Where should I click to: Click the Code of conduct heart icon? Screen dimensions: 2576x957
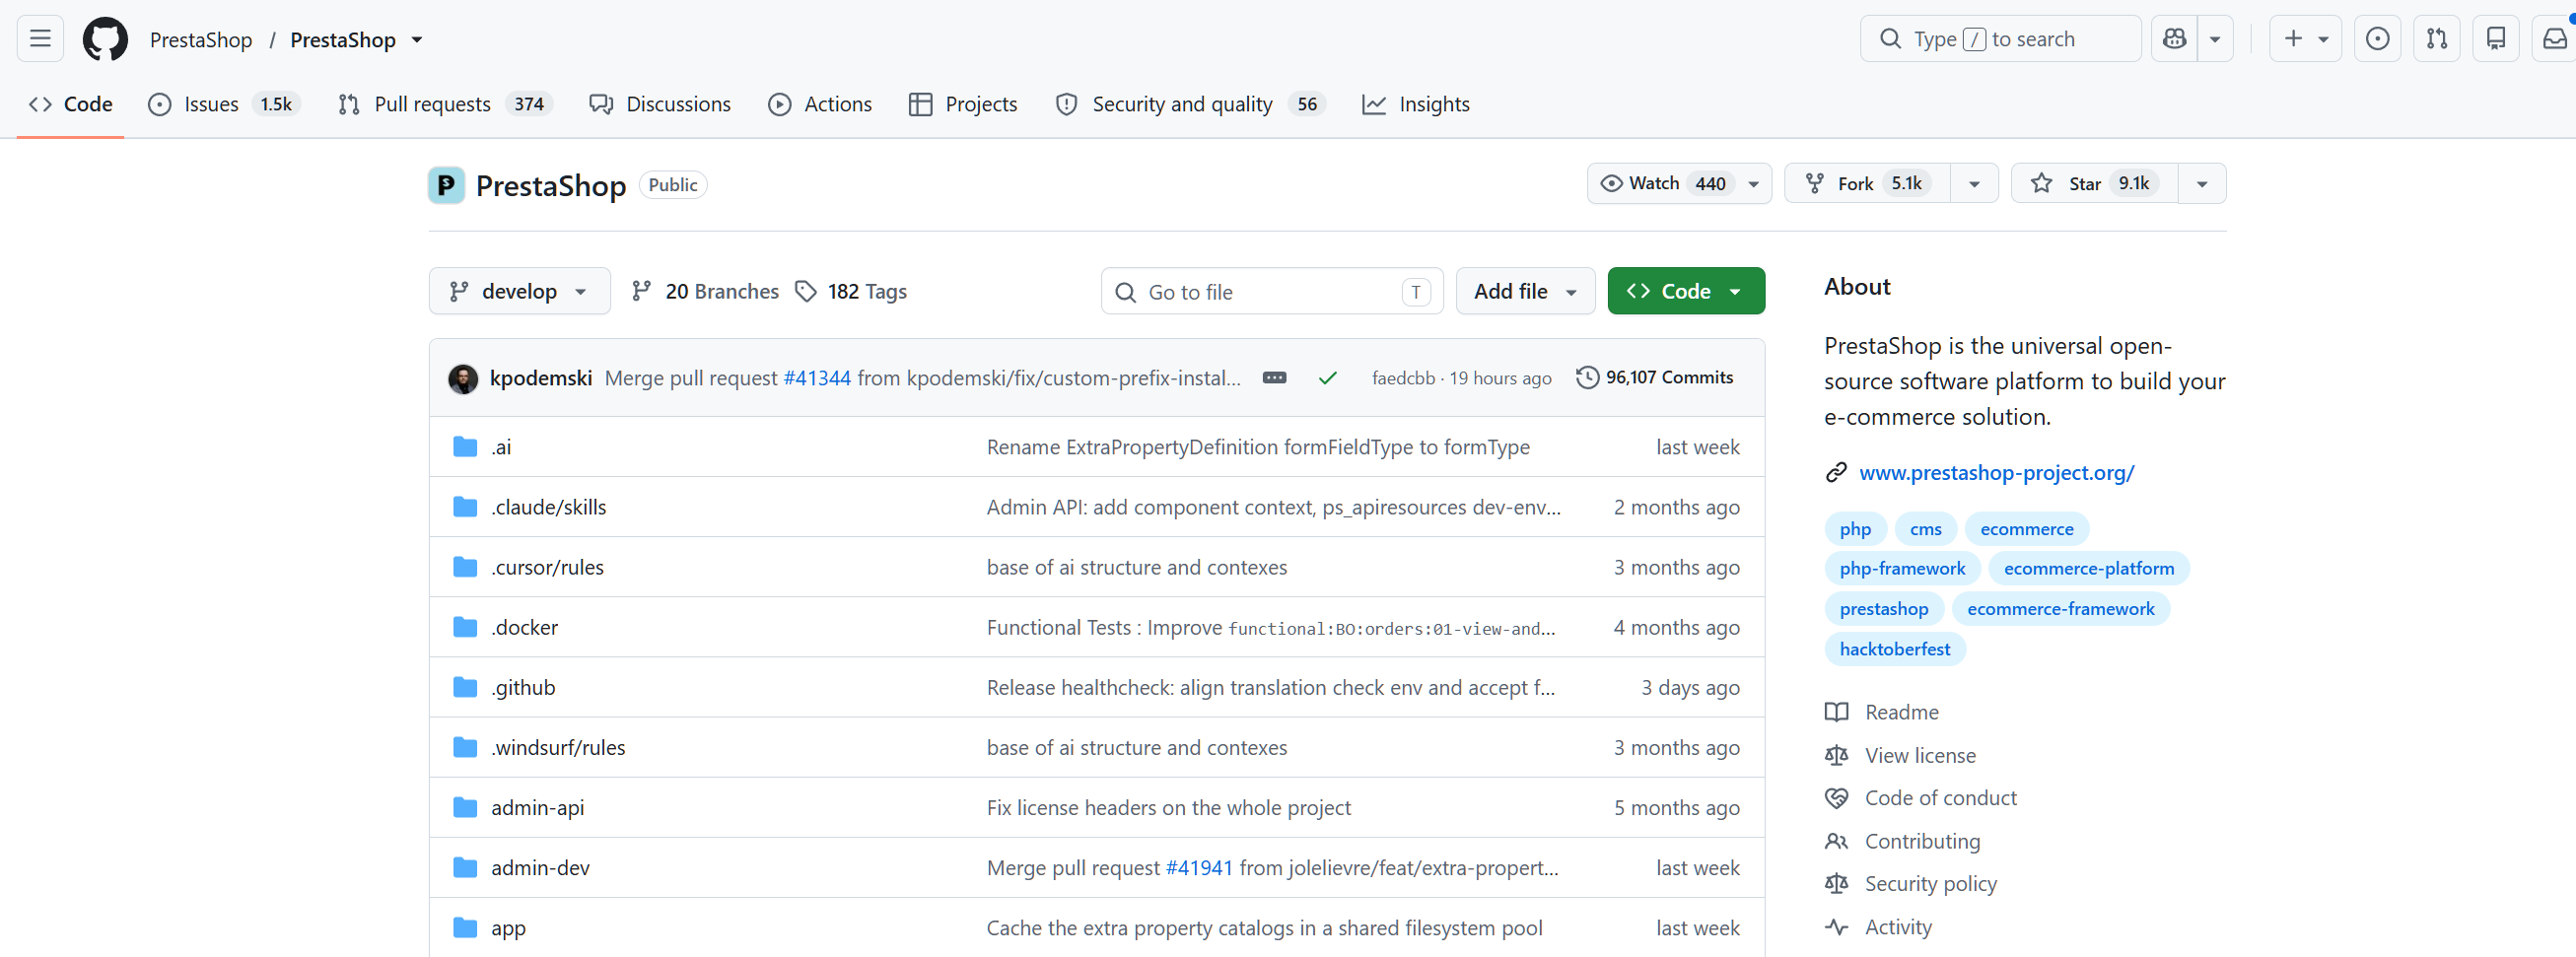pyautogui.click(x=1836, y=798)
